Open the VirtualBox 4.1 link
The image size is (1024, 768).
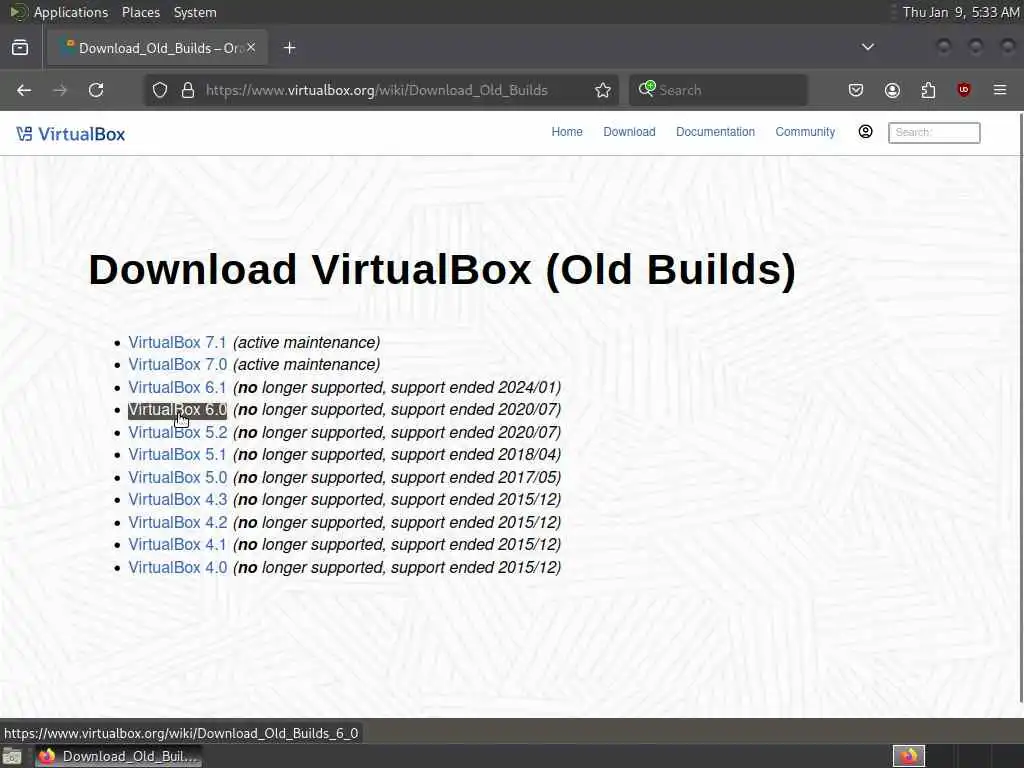tap(177, 545)
